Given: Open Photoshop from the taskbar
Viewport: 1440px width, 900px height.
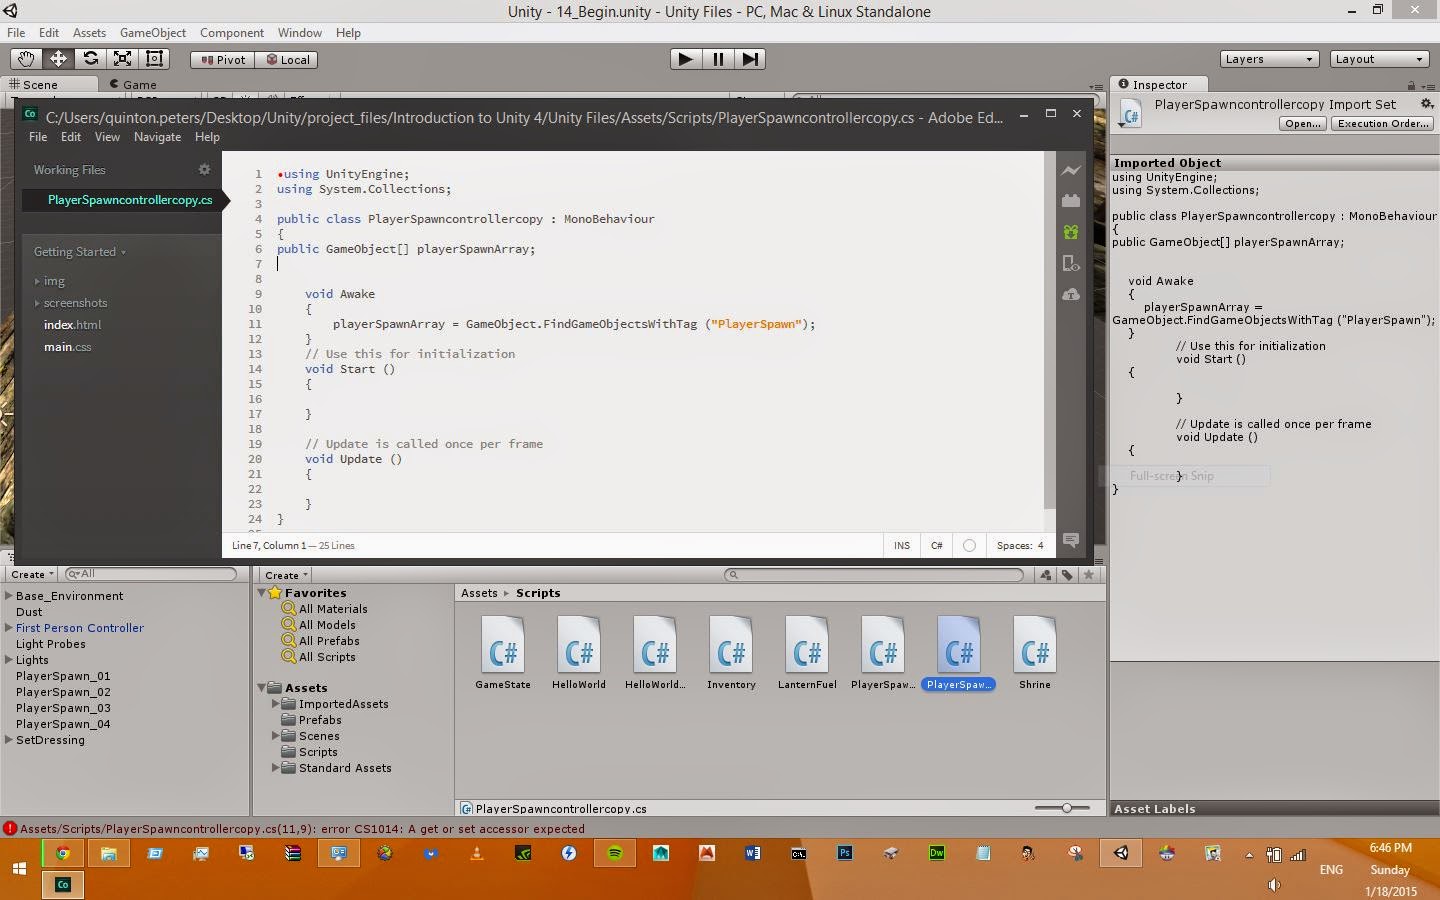Looking at the screenshot, I should (x=845, y=853).
